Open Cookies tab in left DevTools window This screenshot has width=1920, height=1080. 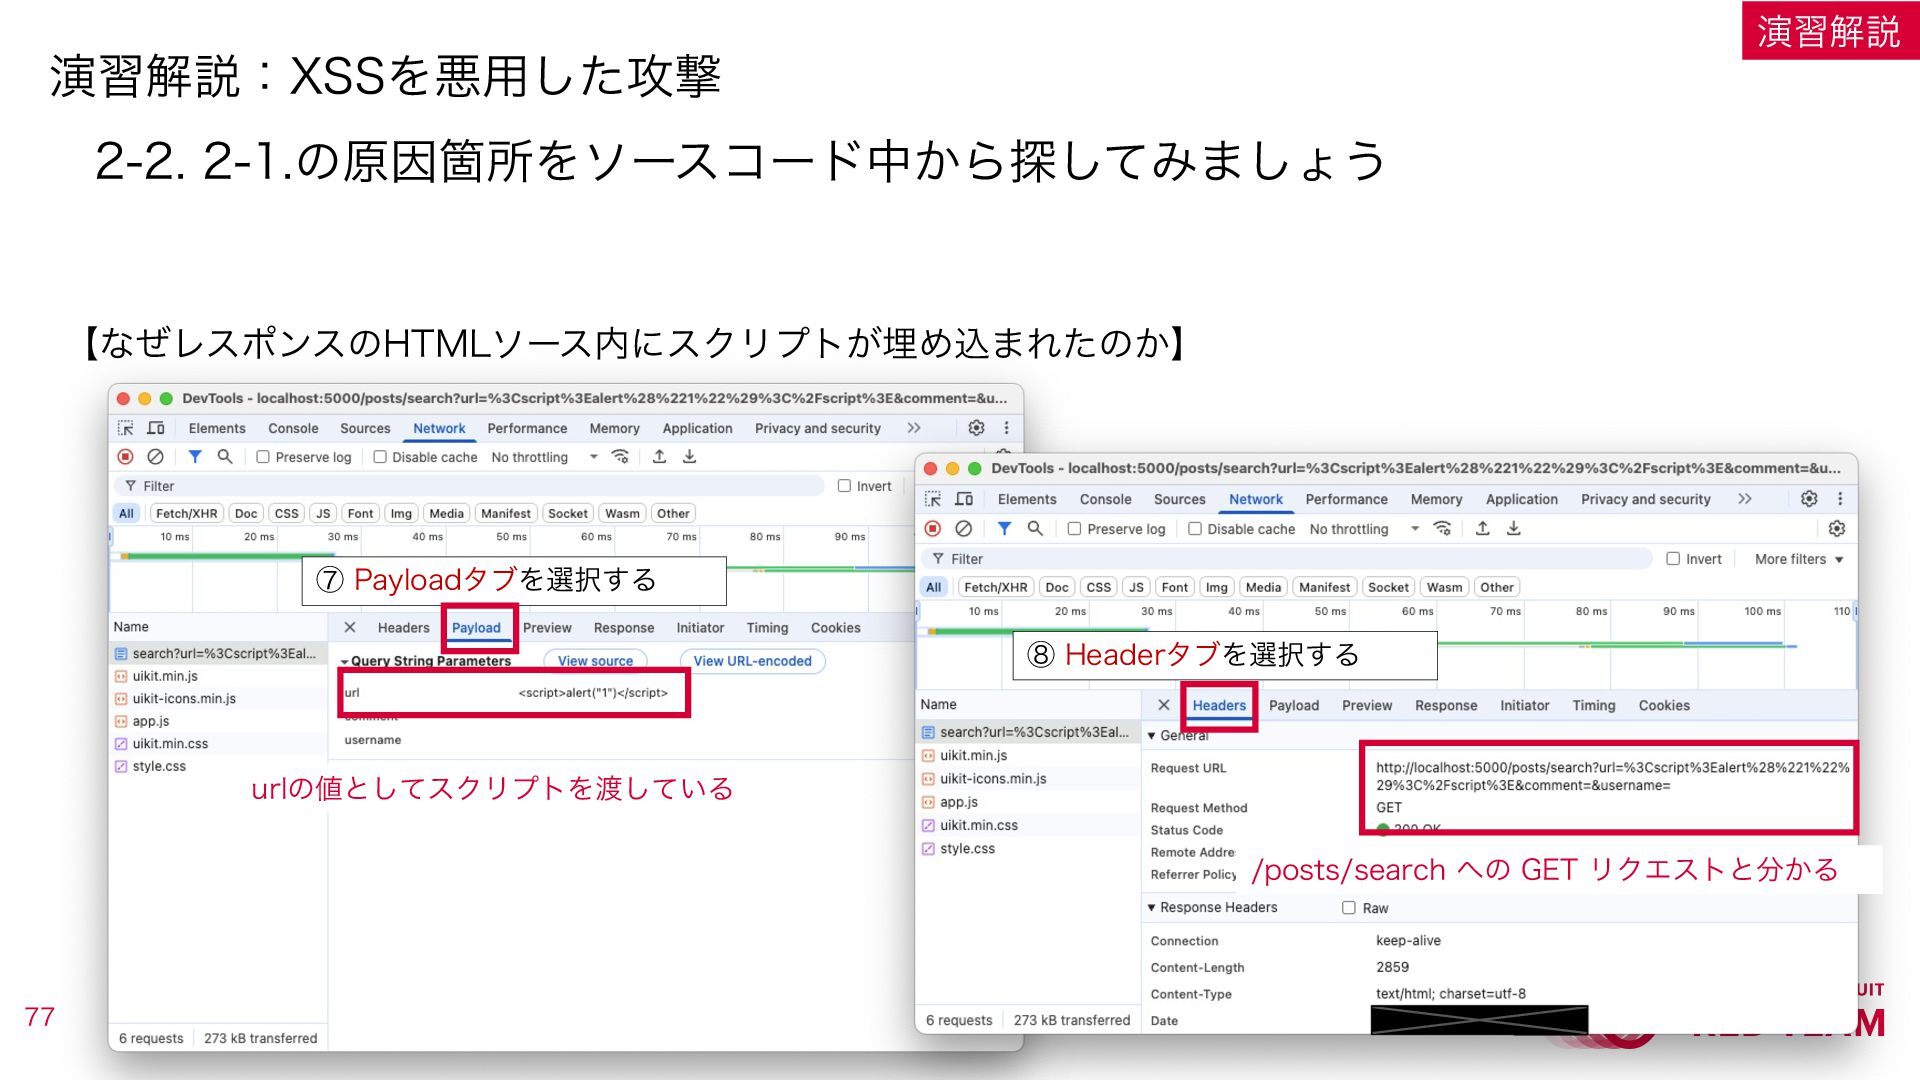coord(836,628)
